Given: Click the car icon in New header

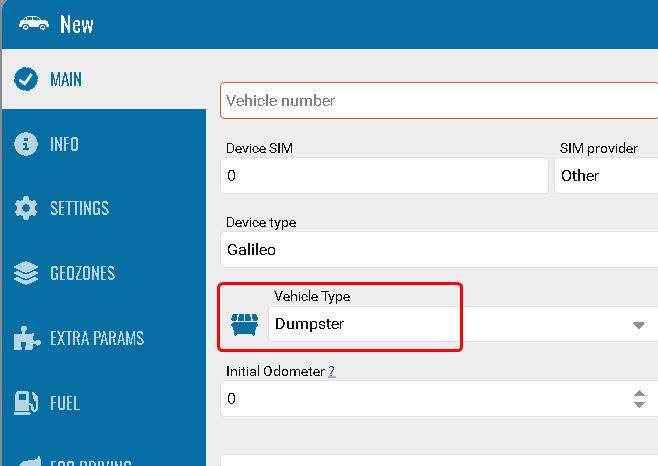Looking at the screenshot, I should click(34, 24).
